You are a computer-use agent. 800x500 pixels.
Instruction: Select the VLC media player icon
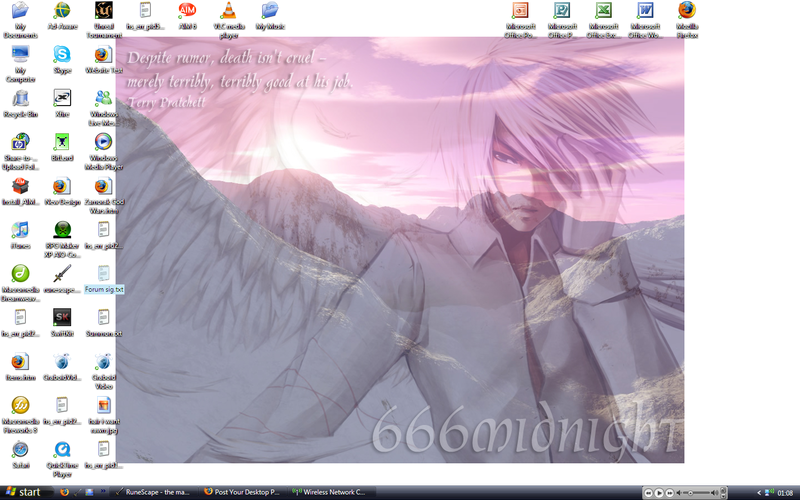coord(229,19)
